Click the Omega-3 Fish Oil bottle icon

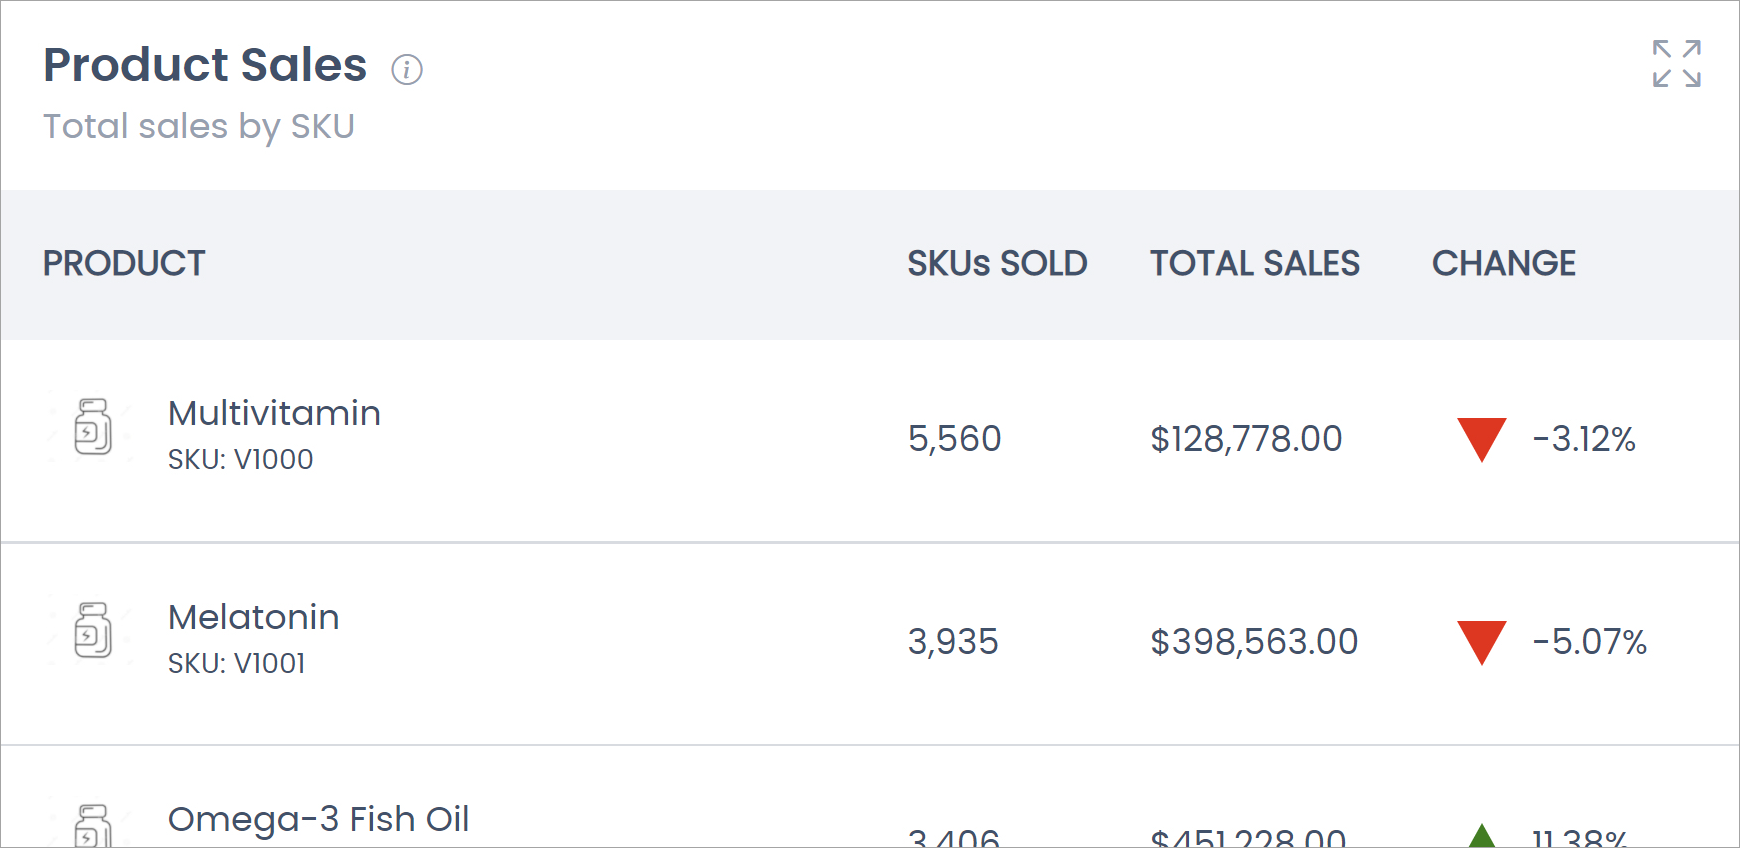coord(92,826)
